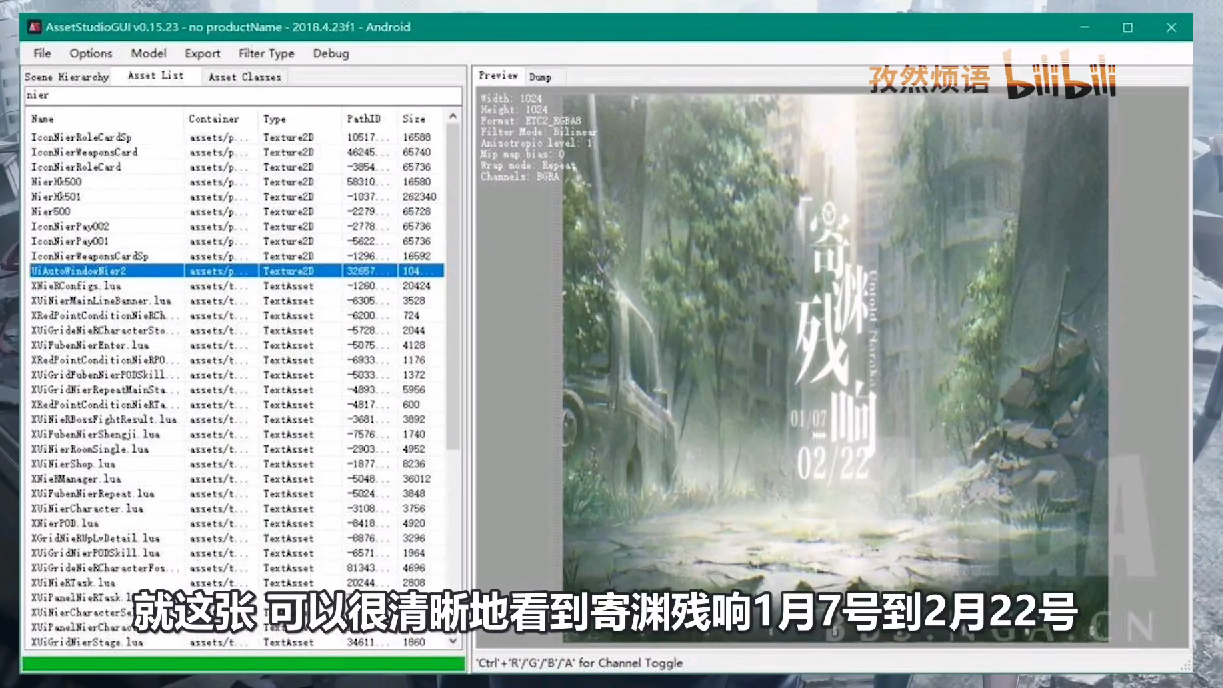The height and width of the screenshot is (688, 1223).
Task: Sort the list by the Name column header
Action: (x=105, y=118)
